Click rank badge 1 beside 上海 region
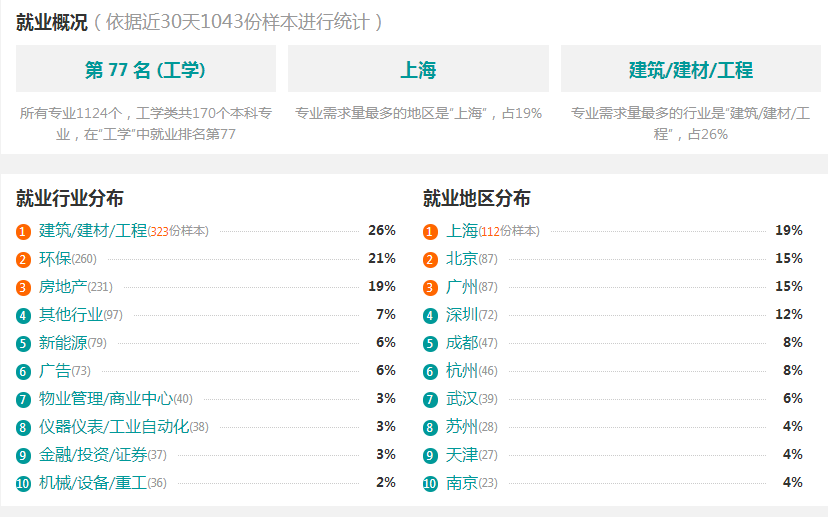This screenshot has width=828, height=517. [430, 232]
